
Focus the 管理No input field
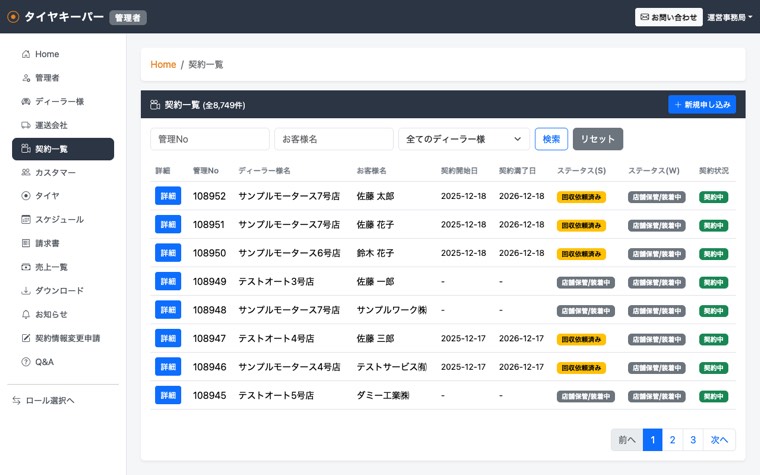point(210,139)
